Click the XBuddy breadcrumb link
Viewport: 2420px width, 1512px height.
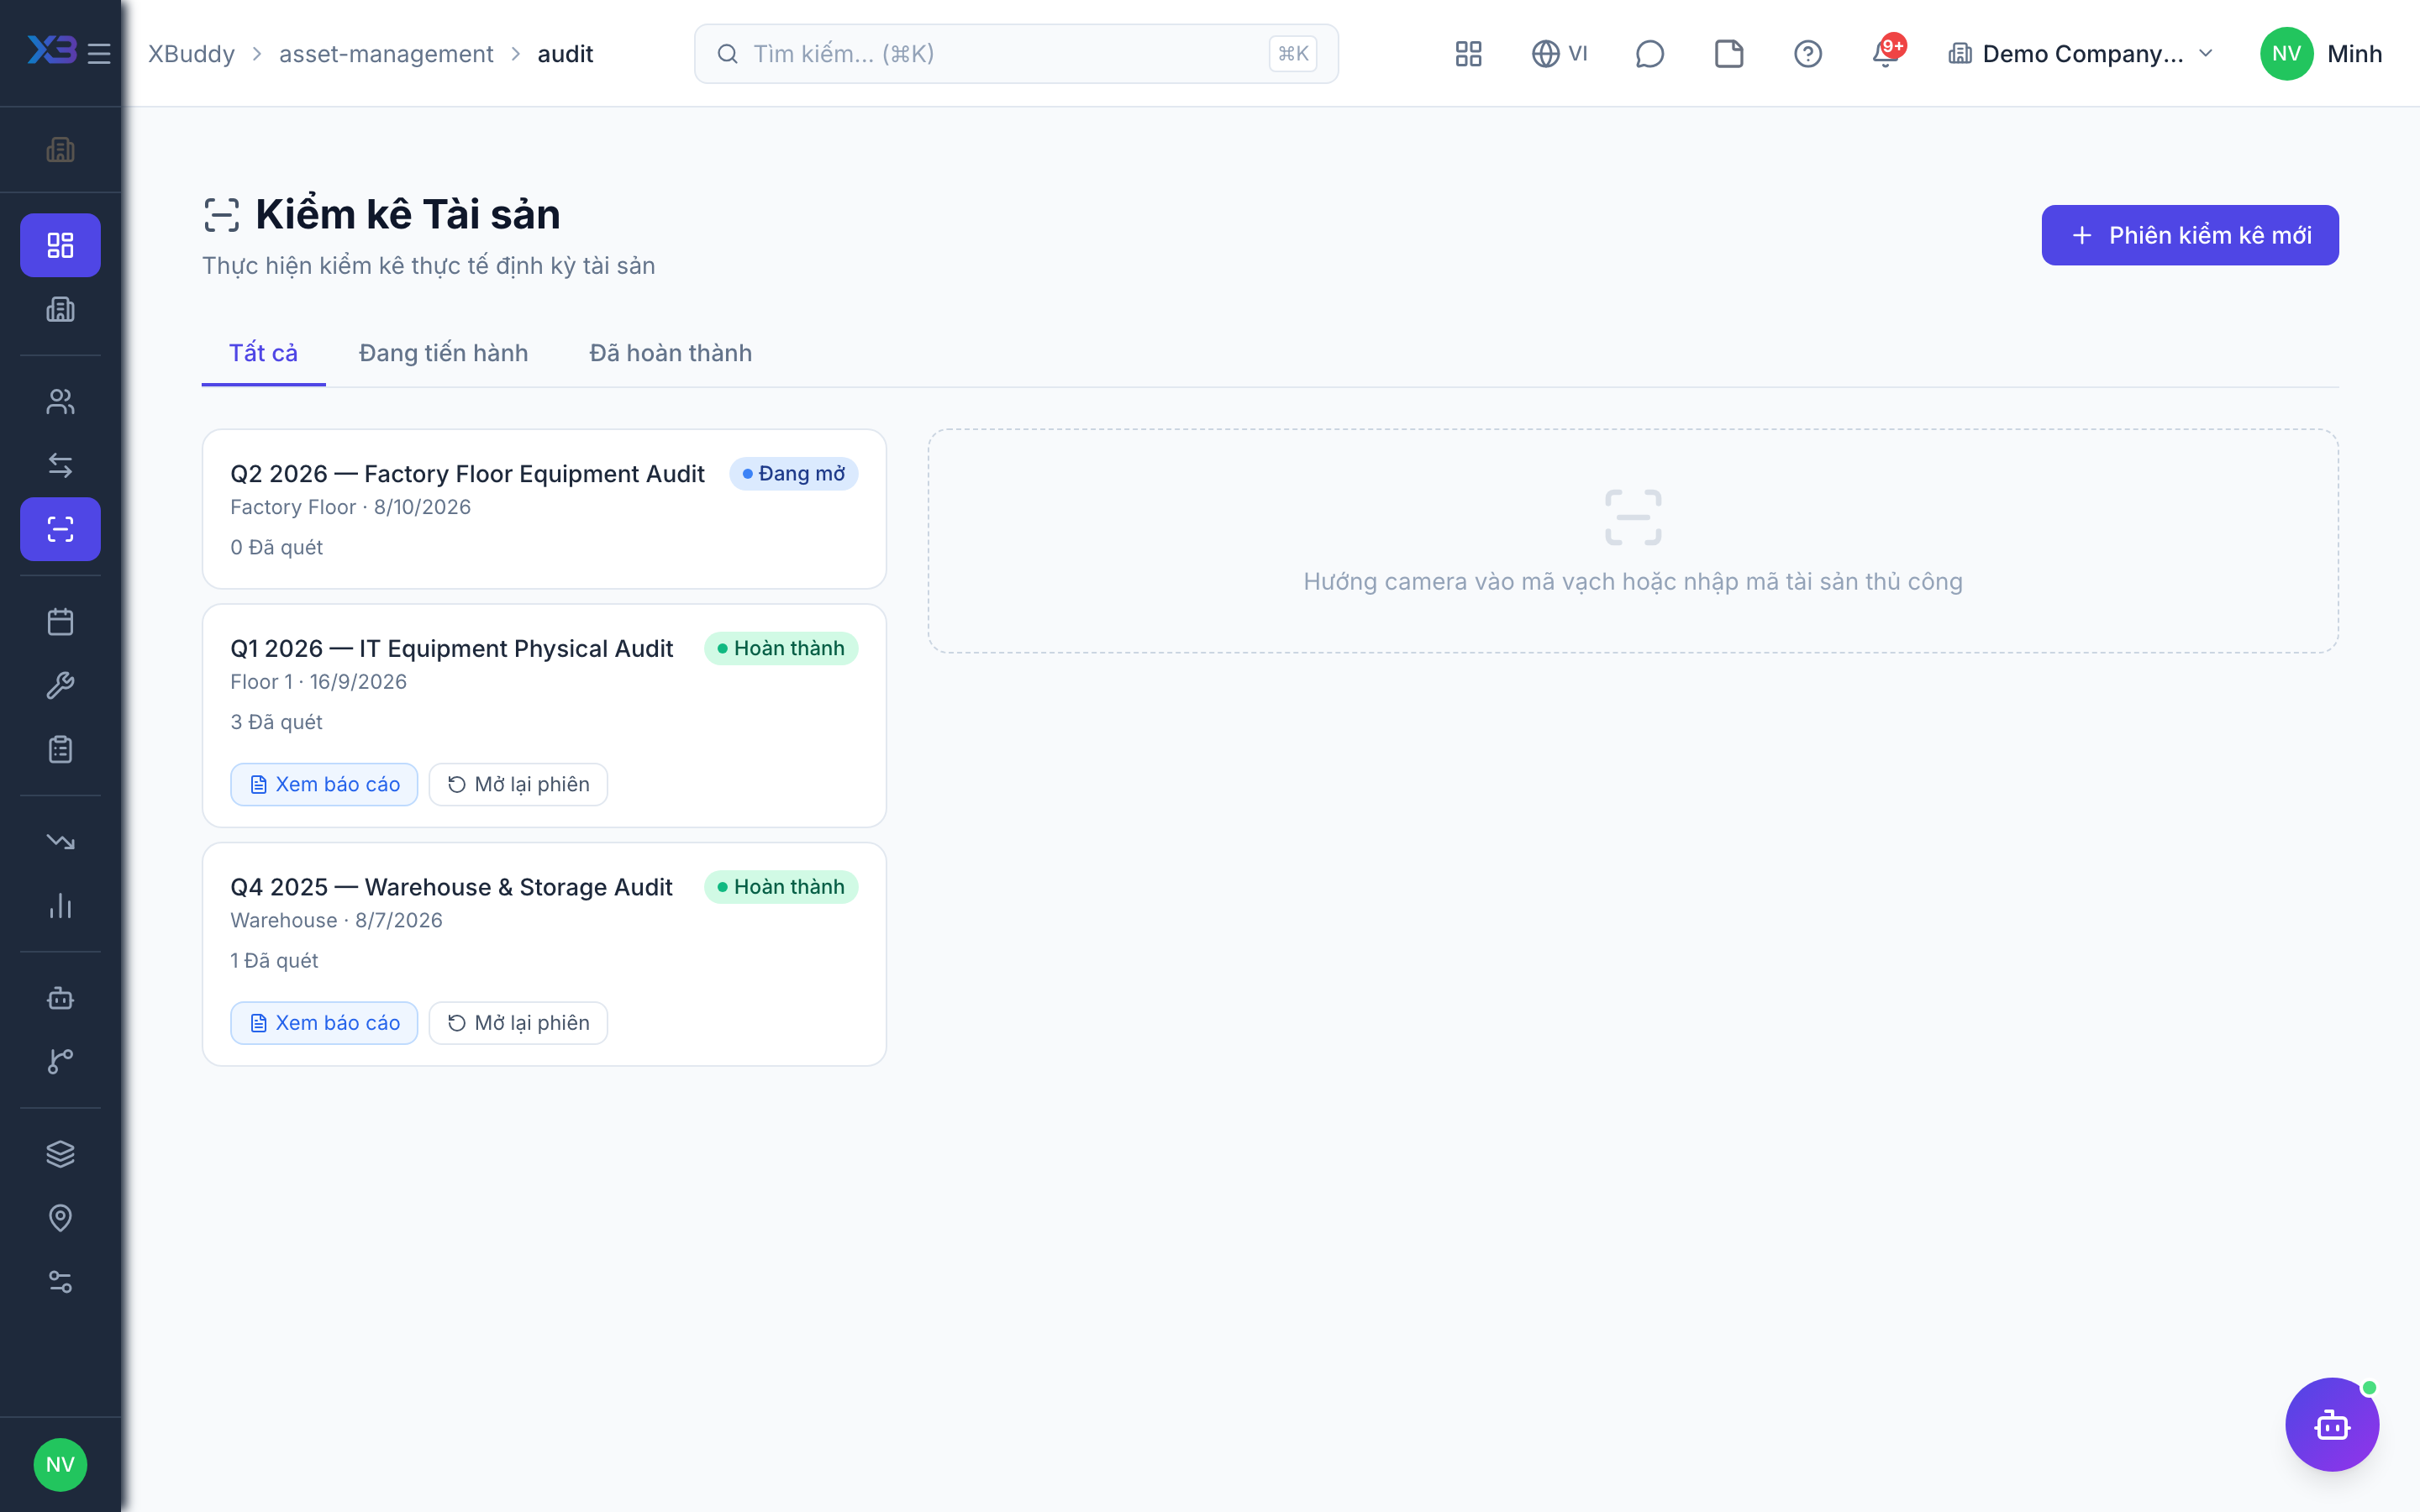191,54
